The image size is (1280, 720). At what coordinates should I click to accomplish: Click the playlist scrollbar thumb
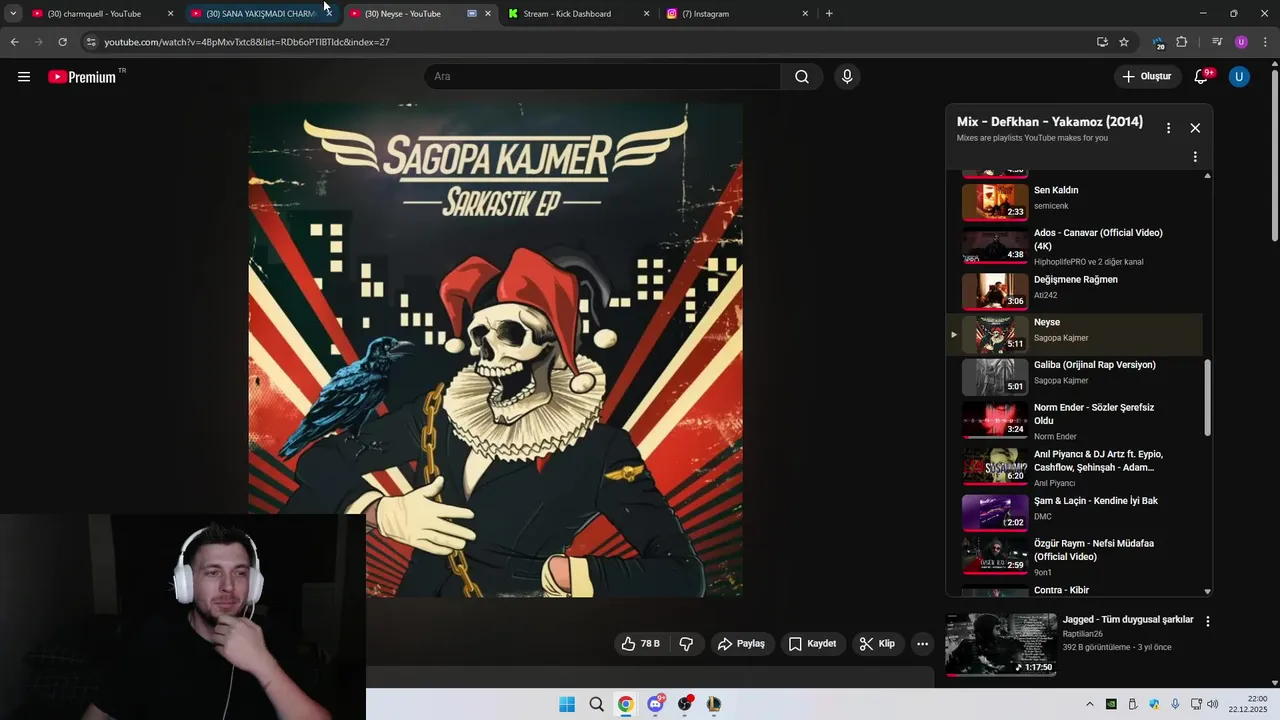click(1207, 397)
